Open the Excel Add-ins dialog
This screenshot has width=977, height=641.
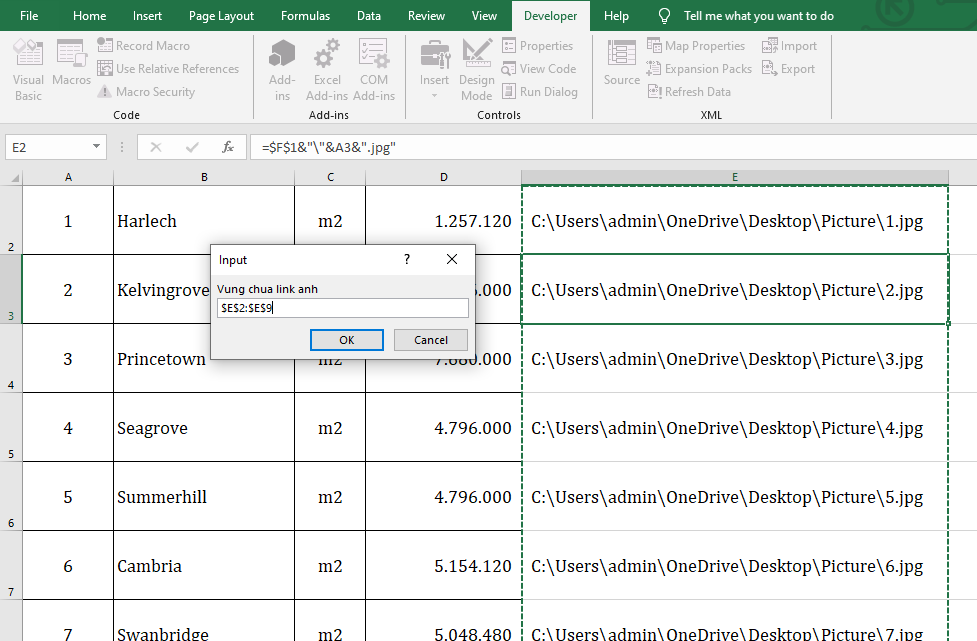pos(327,70)
